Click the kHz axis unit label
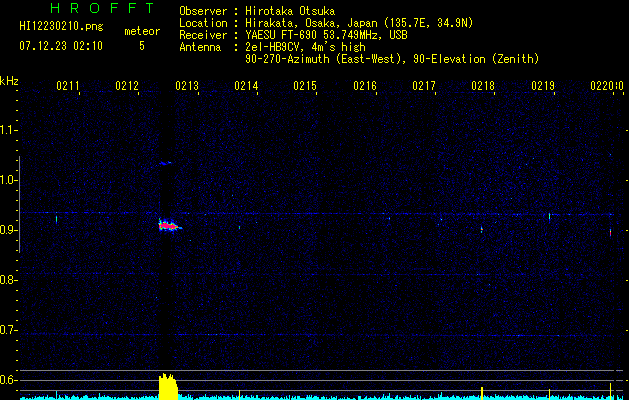Image resolution: width=629 pixels, height=400 pixels. pos(9,81)
